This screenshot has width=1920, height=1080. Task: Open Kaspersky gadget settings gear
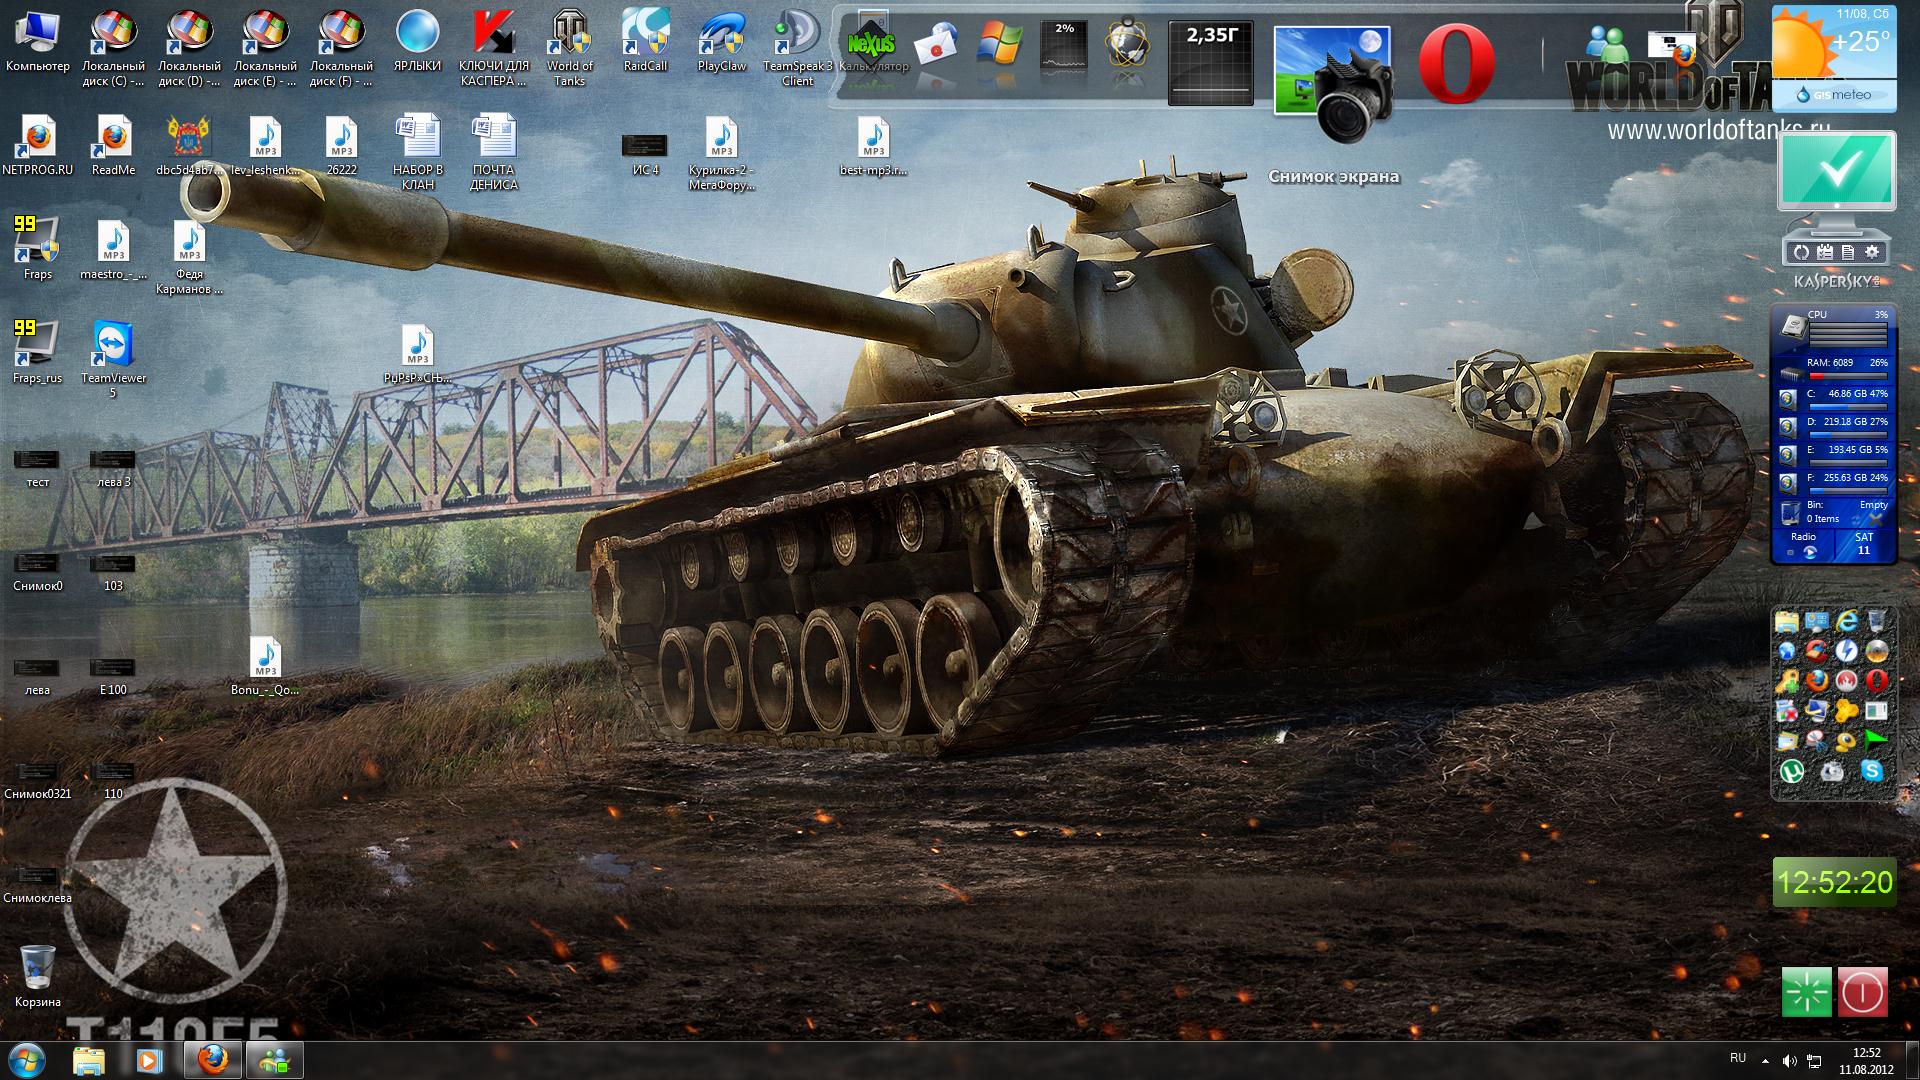tap(1872, 252)
